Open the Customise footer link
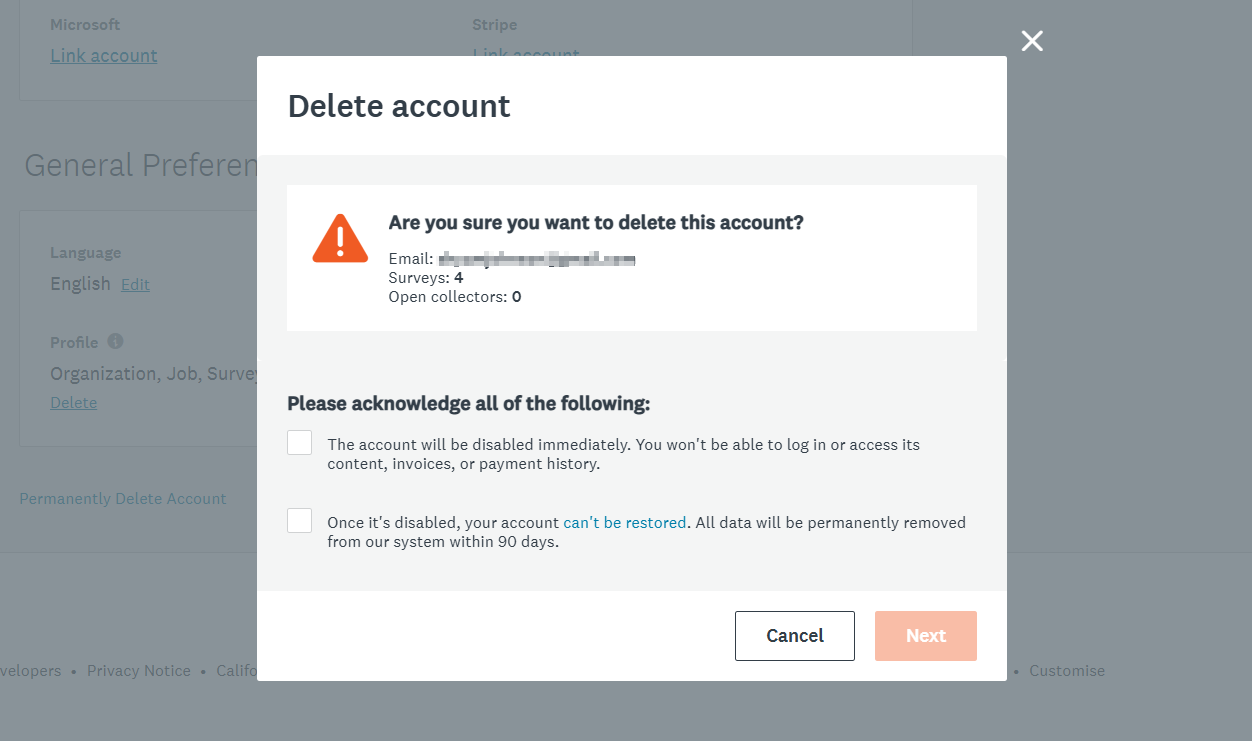This screenshot has height=741, width=1252. [1067, 671]
